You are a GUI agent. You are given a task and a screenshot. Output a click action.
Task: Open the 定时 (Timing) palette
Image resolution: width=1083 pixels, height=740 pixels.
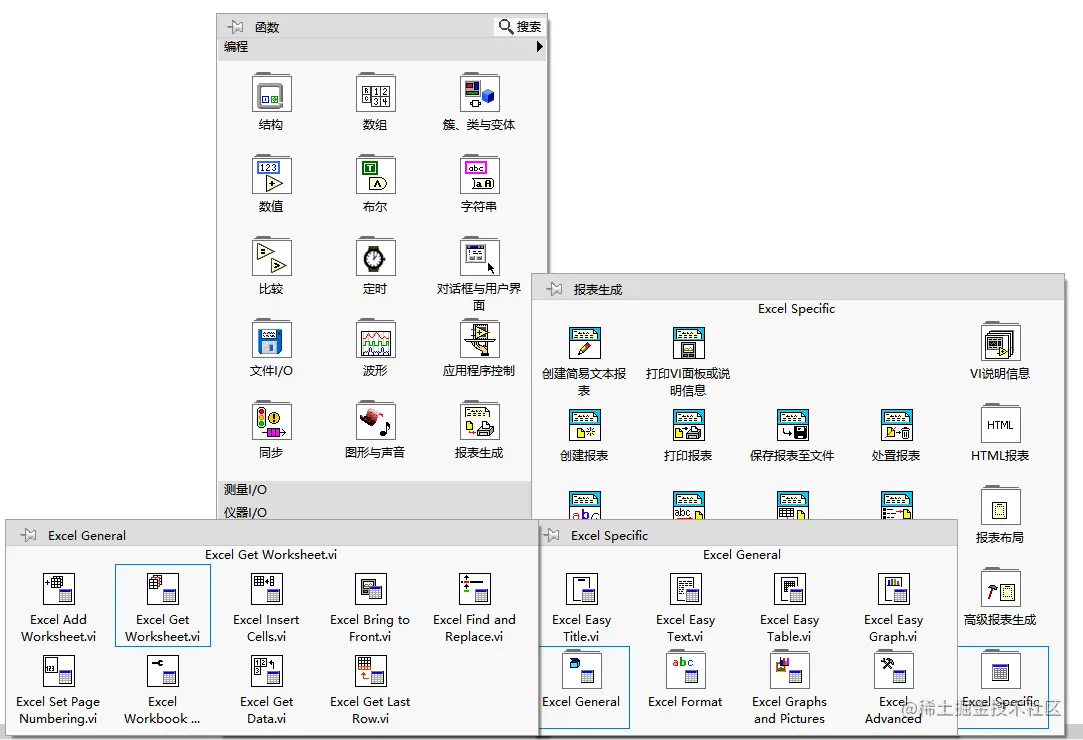[x=376, y=258]
